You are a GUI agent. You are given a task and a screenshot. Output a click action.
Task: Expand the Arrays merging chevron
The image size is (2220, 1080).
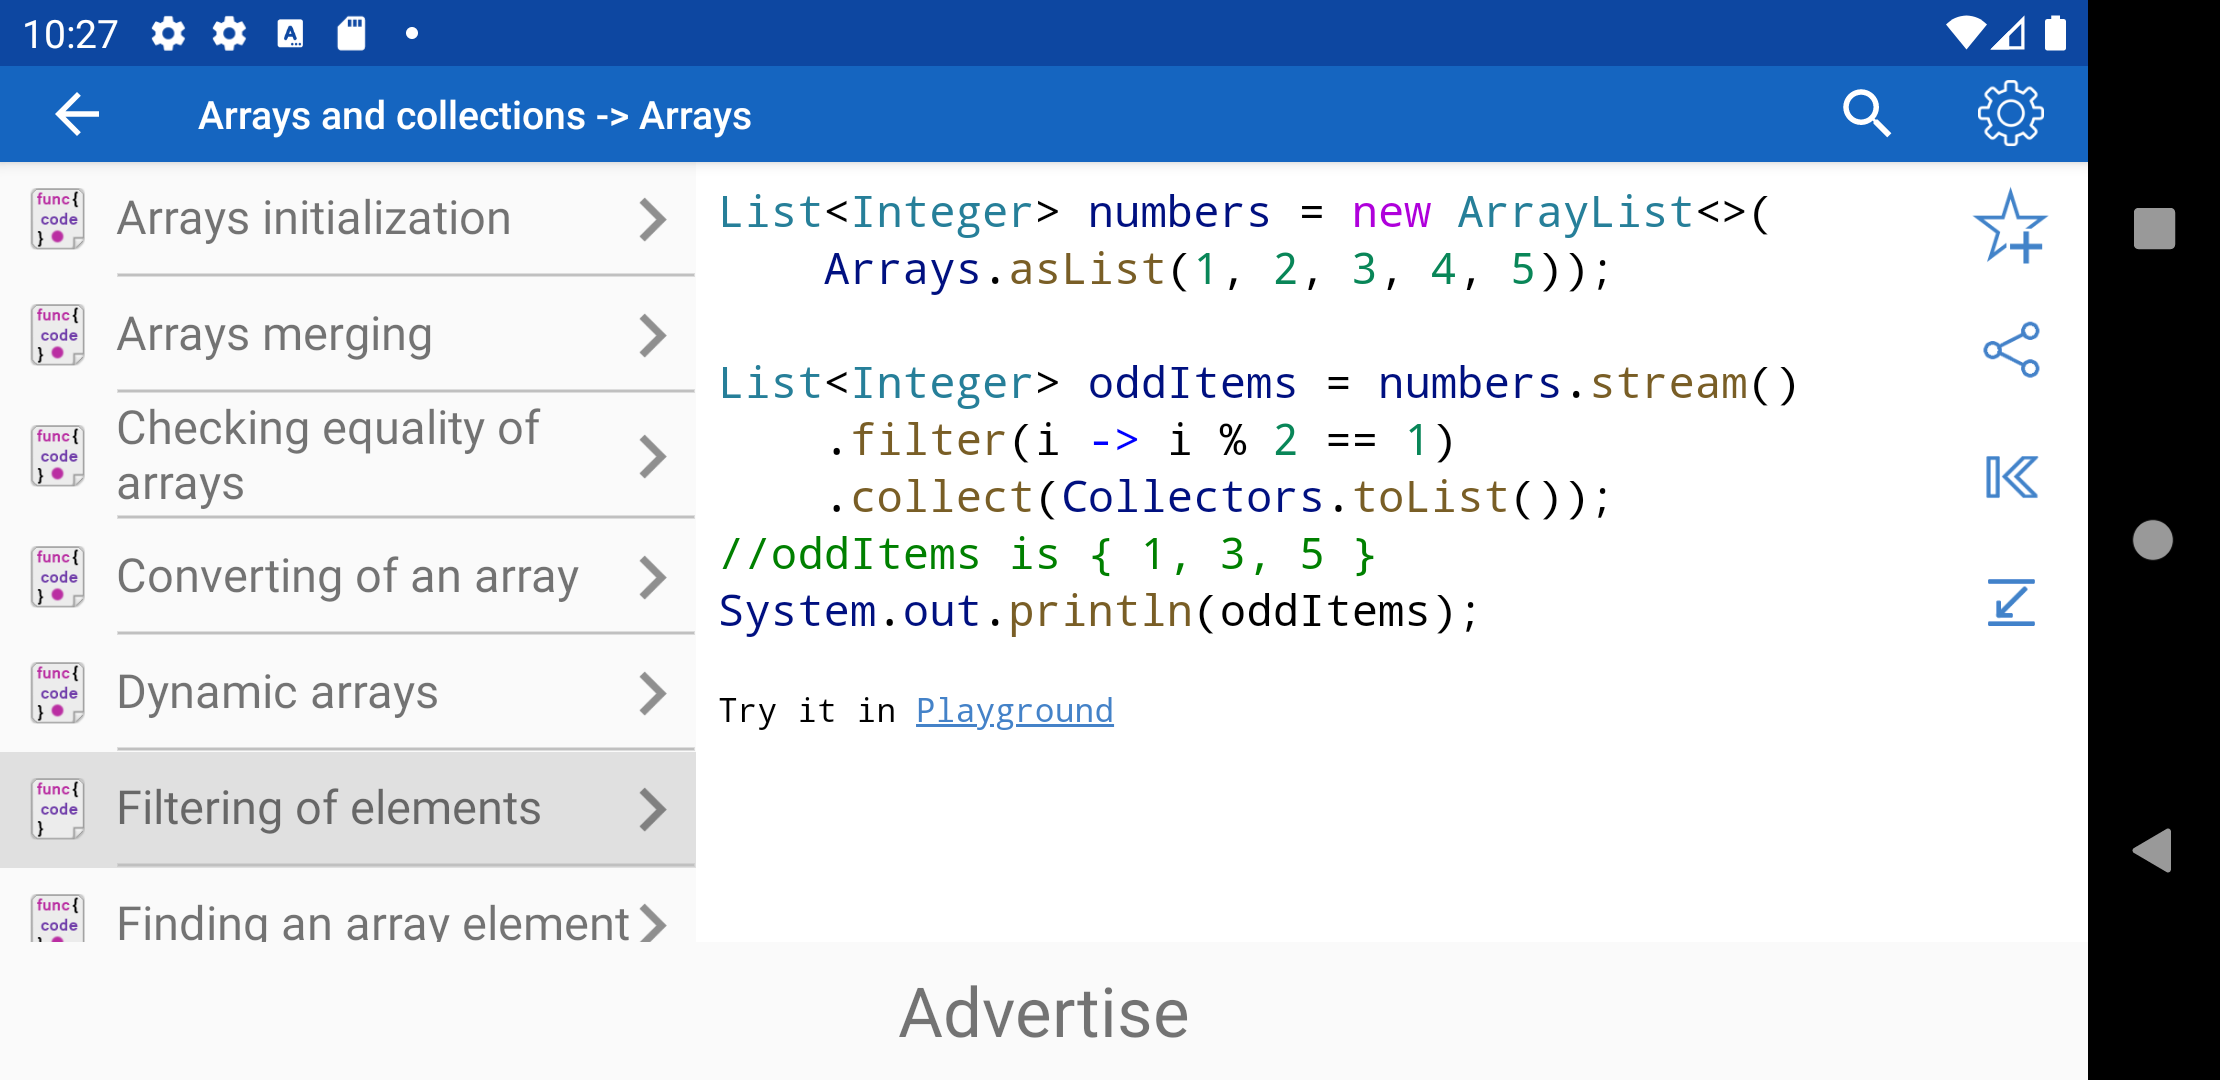652,335
